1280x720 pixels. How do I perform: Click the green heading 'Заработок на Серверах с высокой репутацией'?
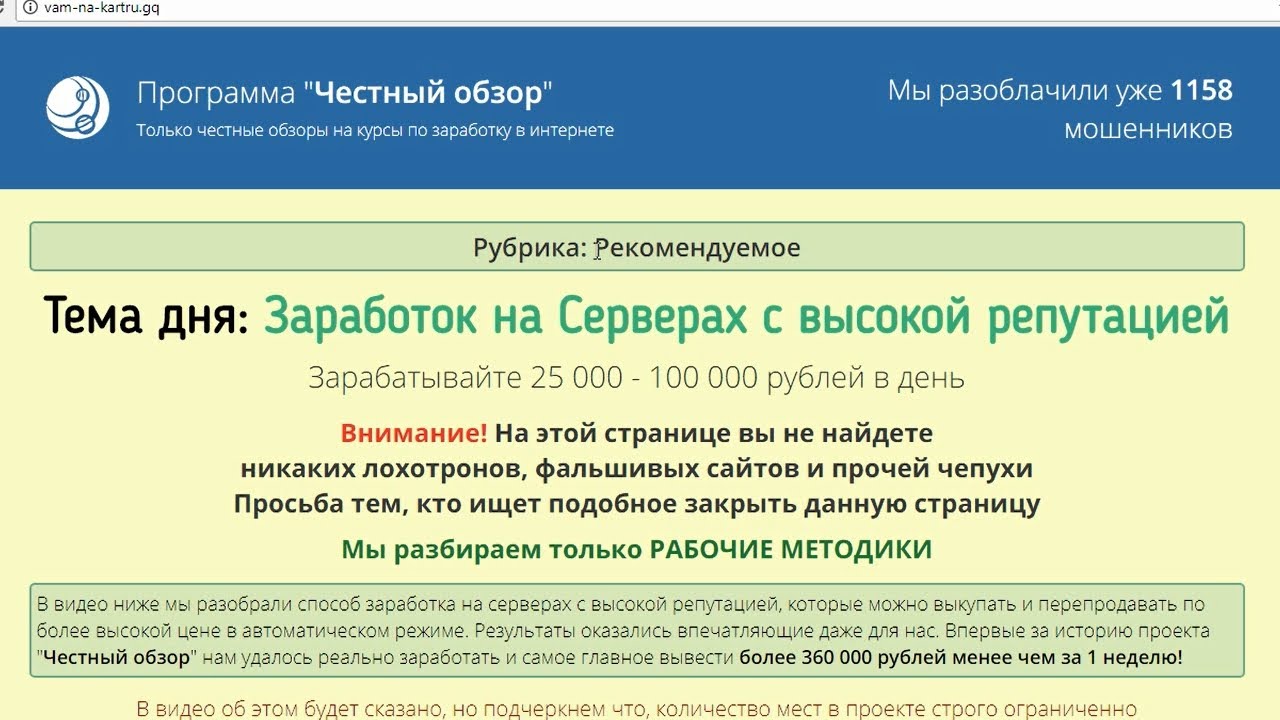point(746,317)
